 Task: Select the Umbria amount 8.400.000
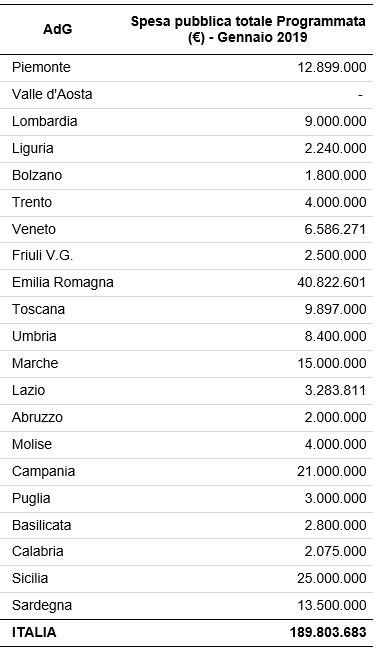click(x=335, y=336)
